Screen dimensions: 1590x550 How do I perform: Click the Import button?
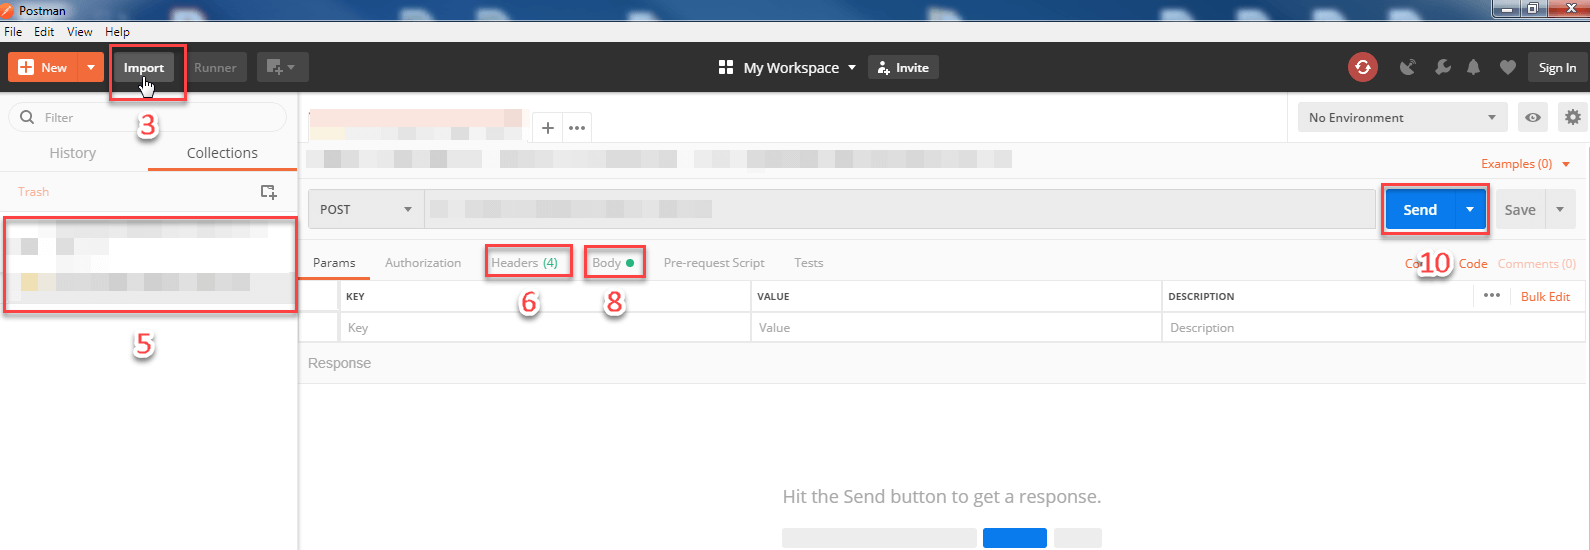click(x=144, y=67)
